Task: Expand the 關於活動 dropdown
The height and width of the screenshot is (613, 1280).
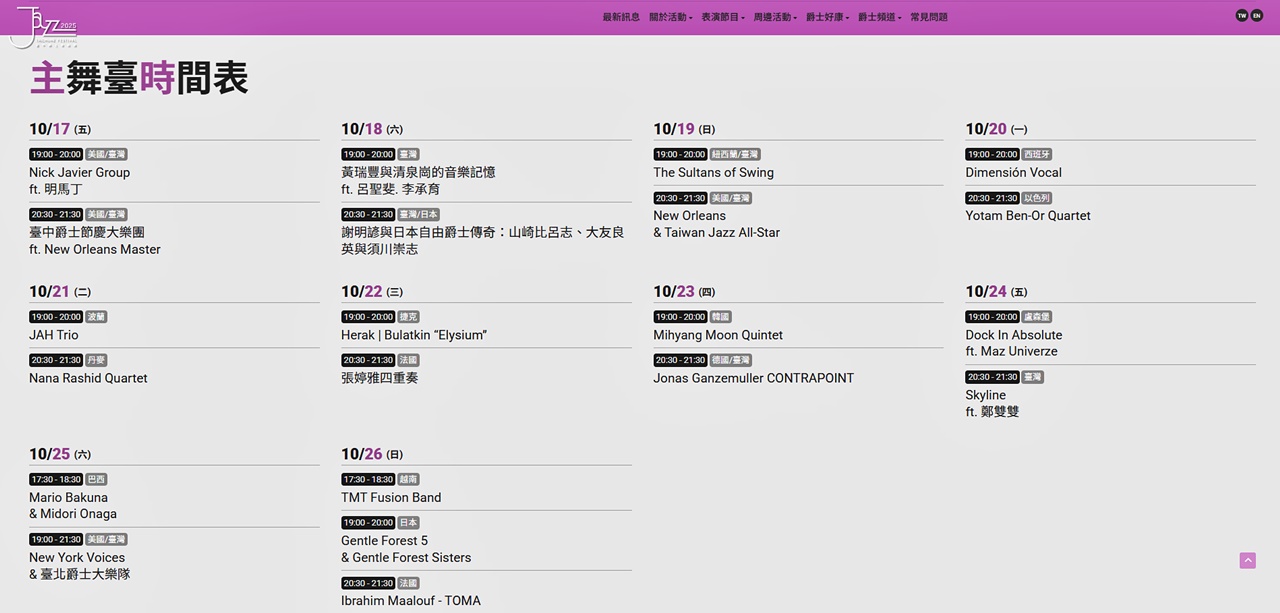Action: pos(670,17)
